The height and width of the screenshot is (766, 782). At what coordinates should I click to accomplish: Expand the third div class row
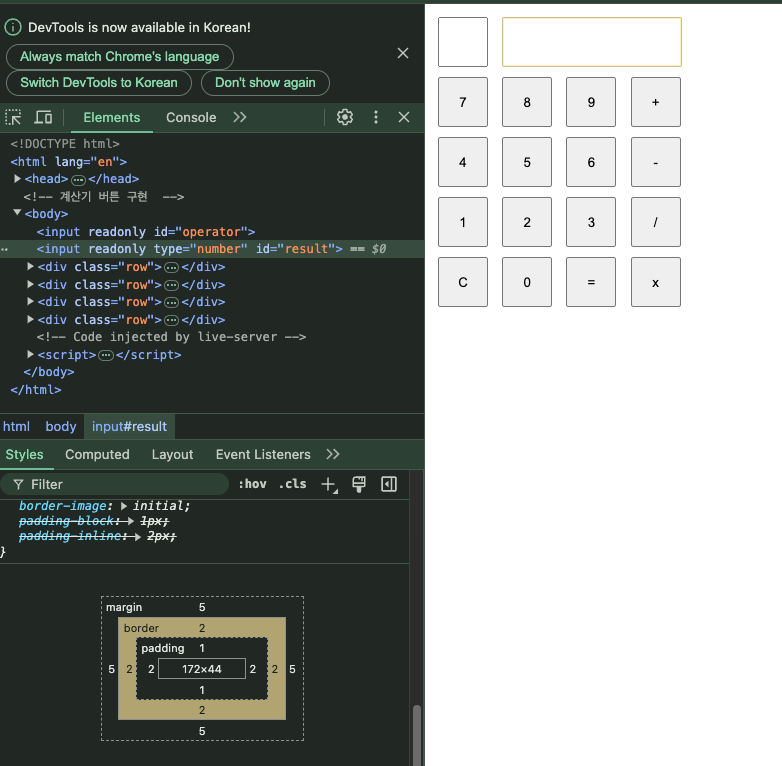pos(30,302)
